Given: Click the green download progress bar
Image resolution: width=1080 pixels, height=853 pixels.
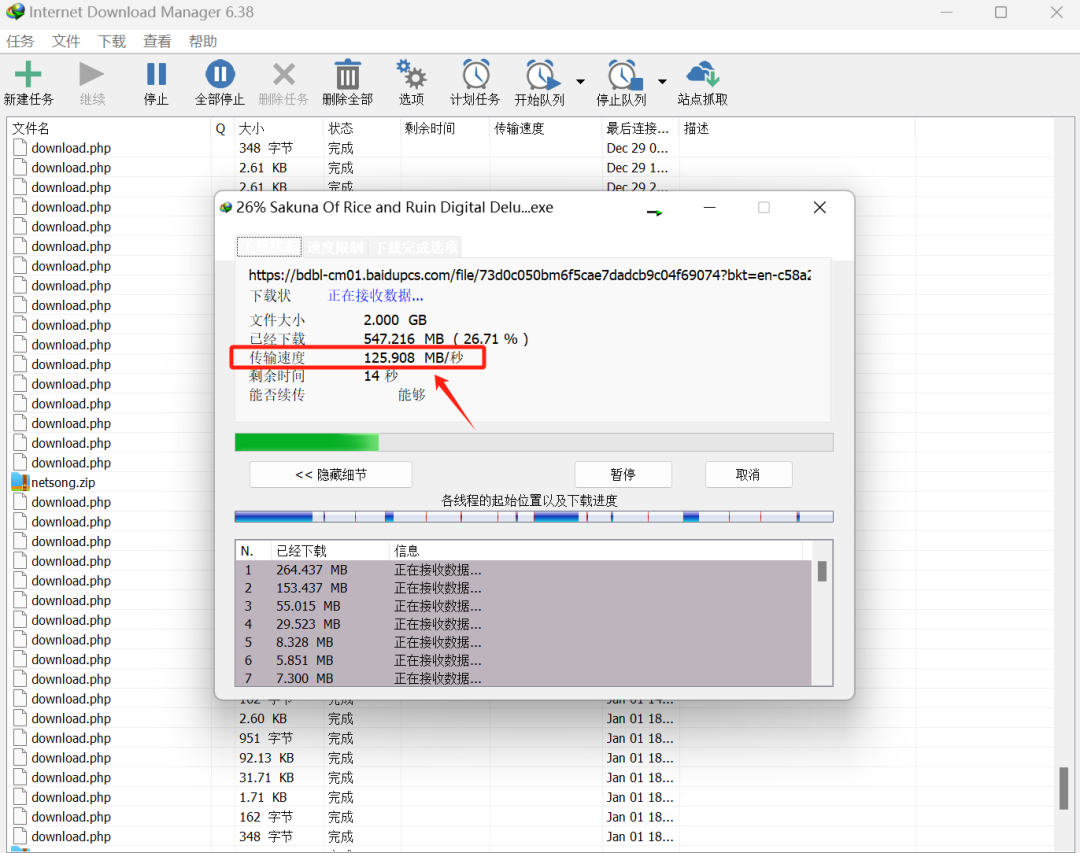Looking at the screenshot, I should point(534,442).
